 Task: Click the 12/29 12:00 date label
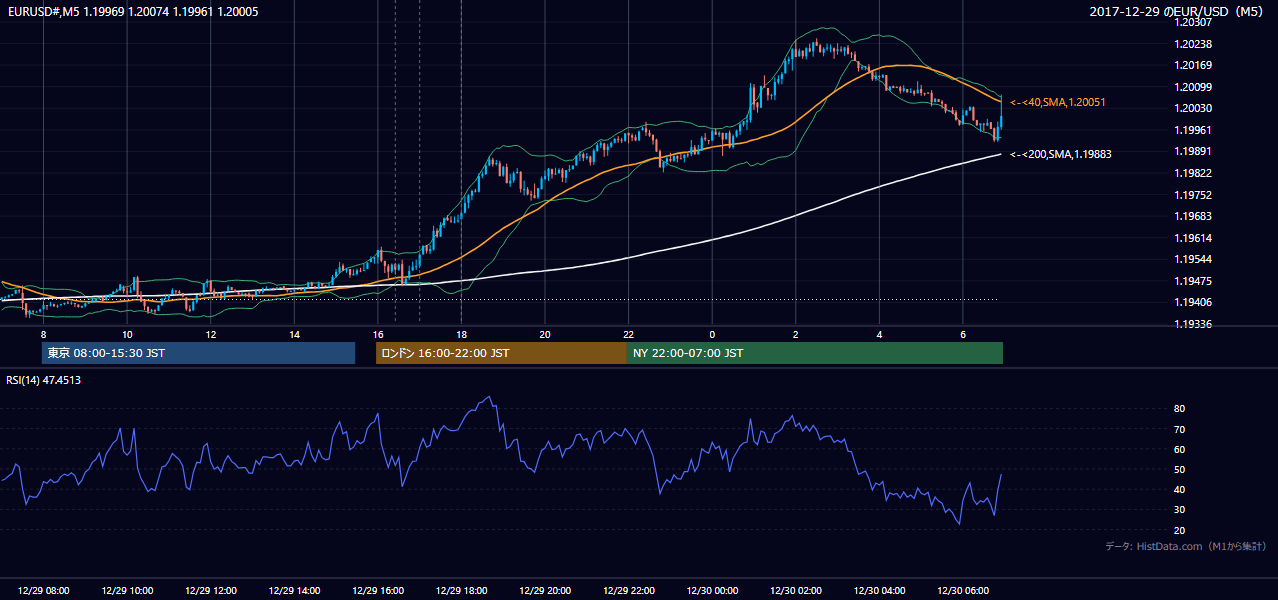(x=211, y=591)
